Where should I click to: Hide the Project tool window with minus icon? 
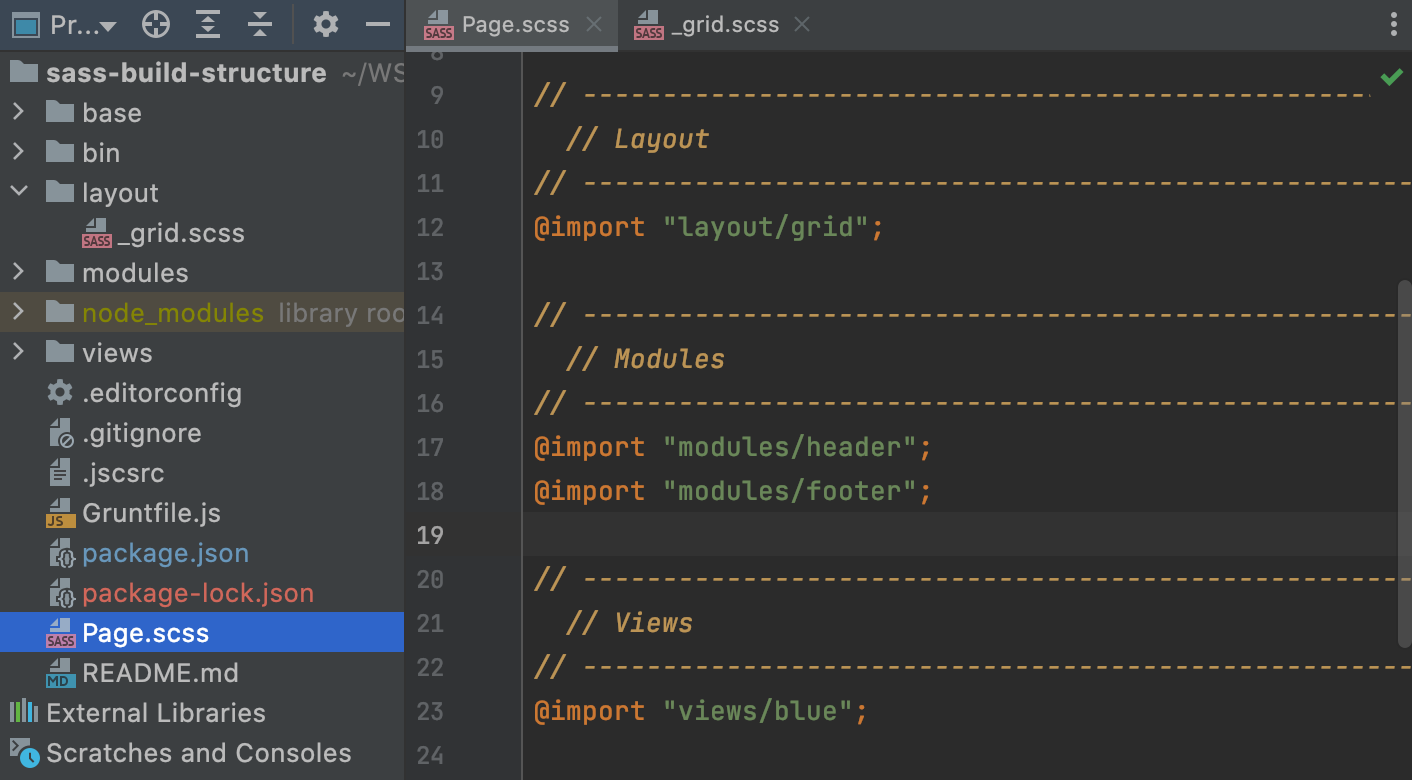tap(377, 24)
